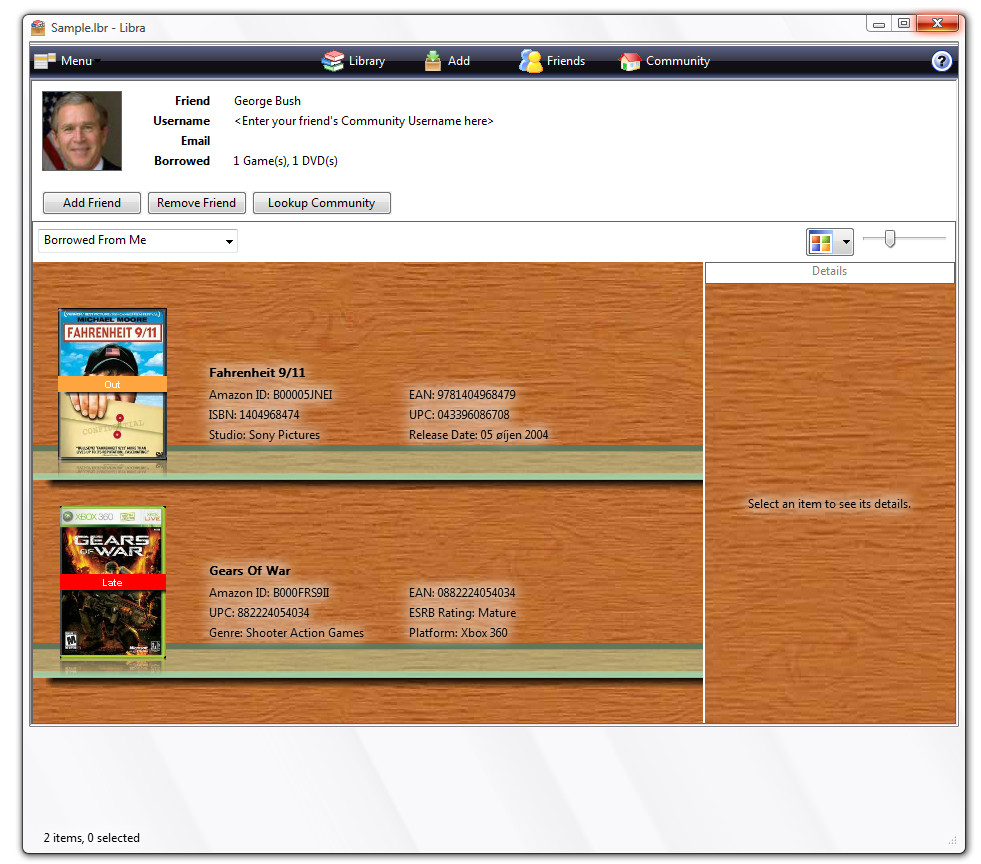This screenshot has width=981, height=864.
Task: Click the Friend field label
Action: click(x=193, y=101)
